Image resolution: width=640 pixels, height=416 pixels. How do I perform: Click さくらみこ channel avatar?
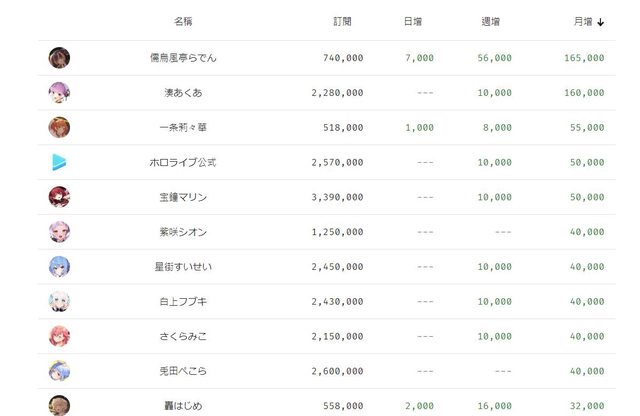pyautogui.click(x=59, y=336)
